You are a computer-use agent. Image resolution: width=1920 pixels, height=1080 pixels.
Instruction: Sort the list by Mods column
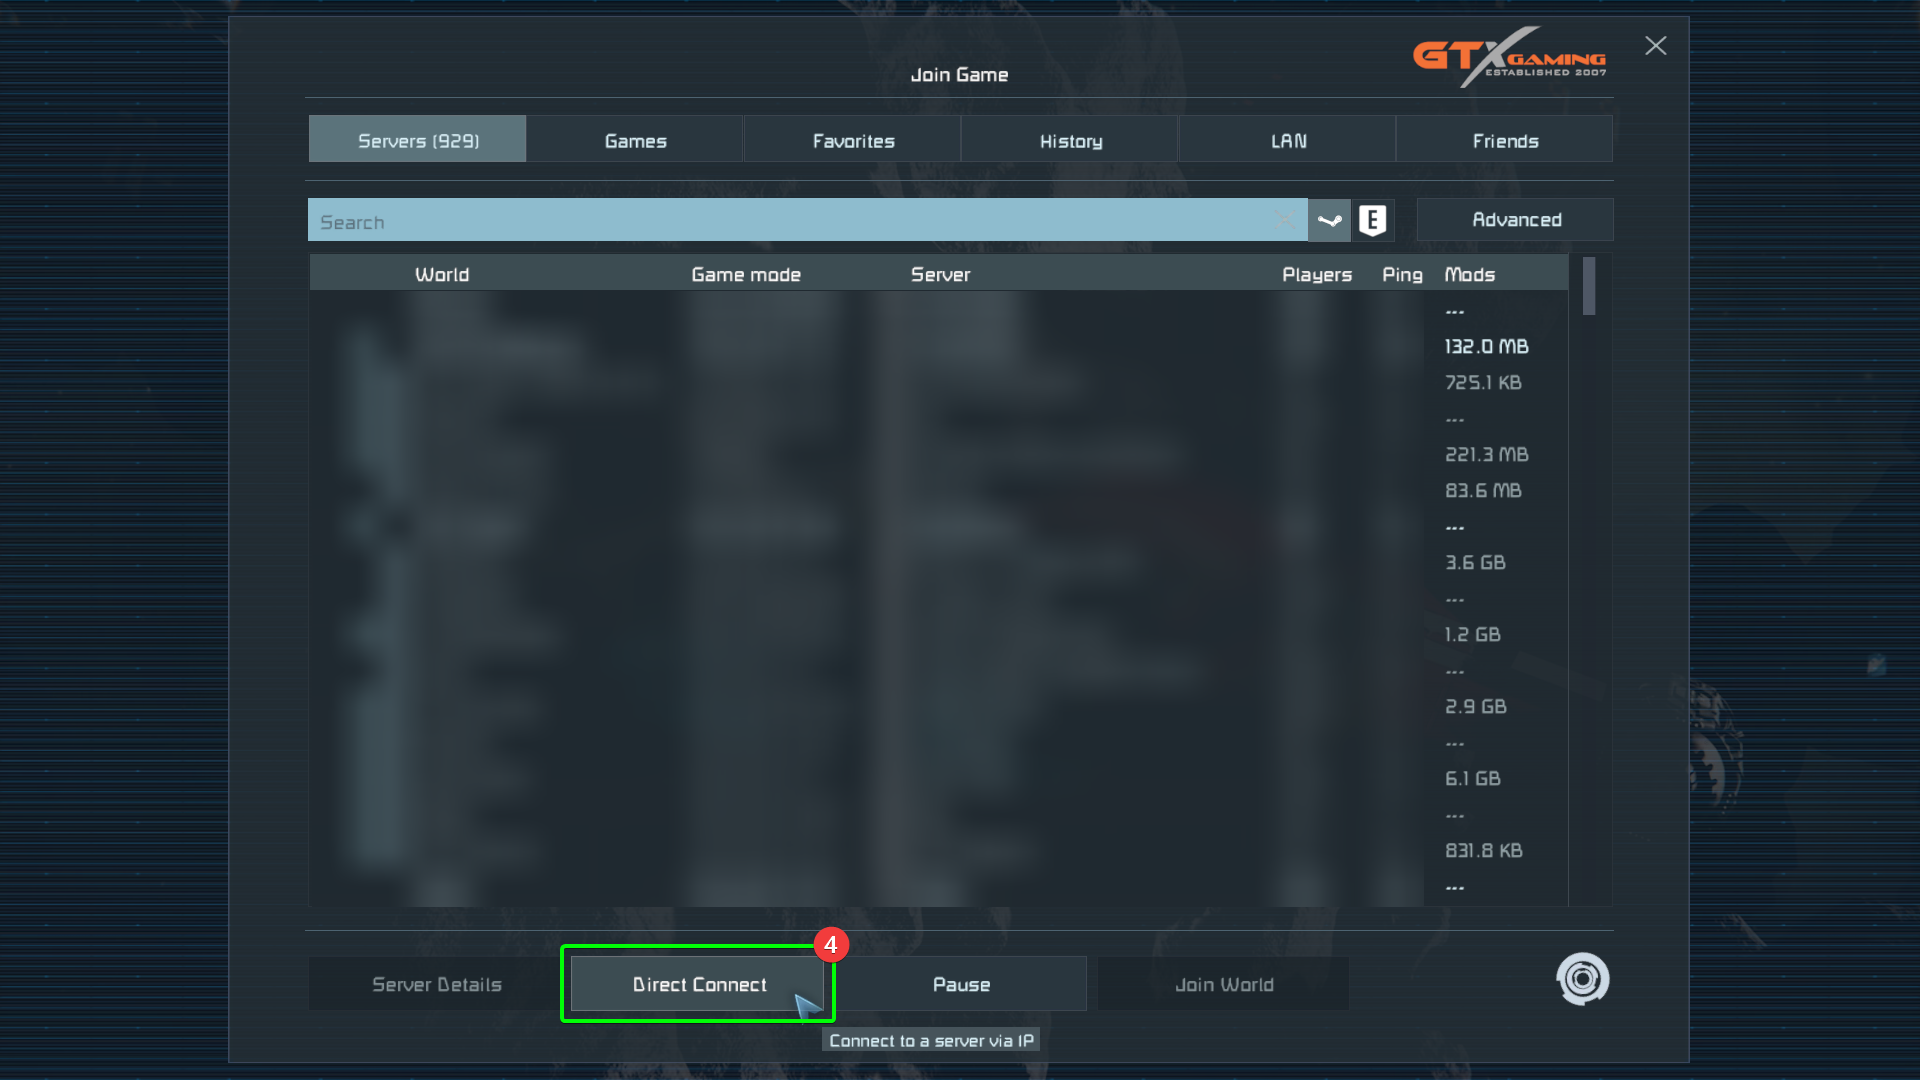click(x=1469, y=274)
